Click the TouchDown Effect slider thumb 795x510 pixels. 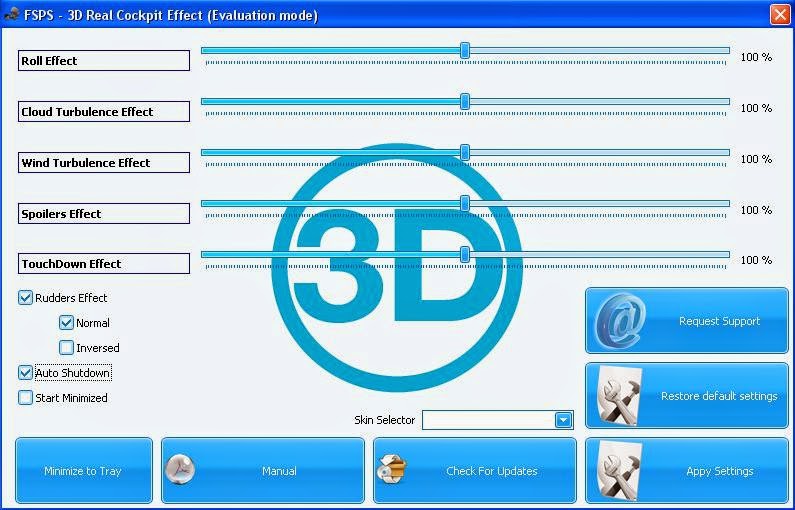464,254
